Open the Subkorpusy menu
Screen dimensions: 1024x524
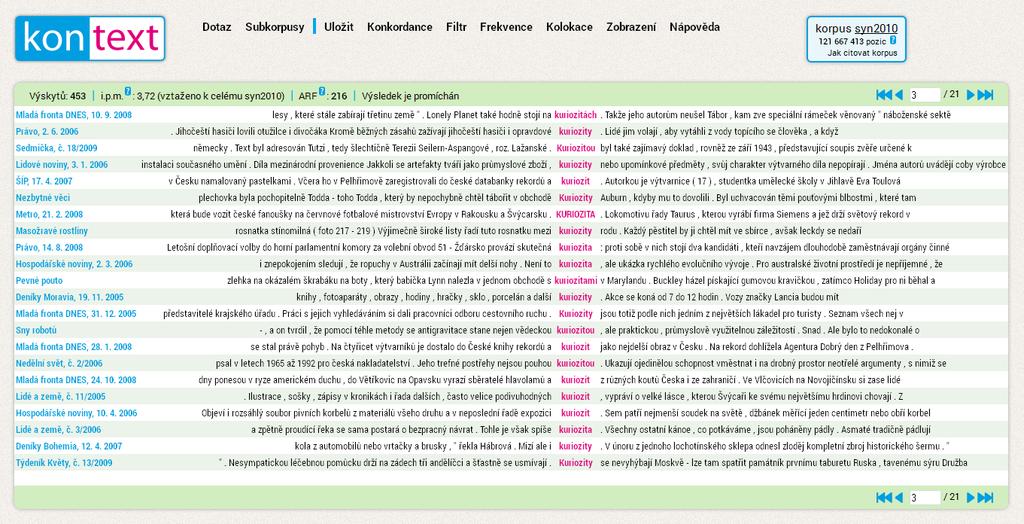275,27
